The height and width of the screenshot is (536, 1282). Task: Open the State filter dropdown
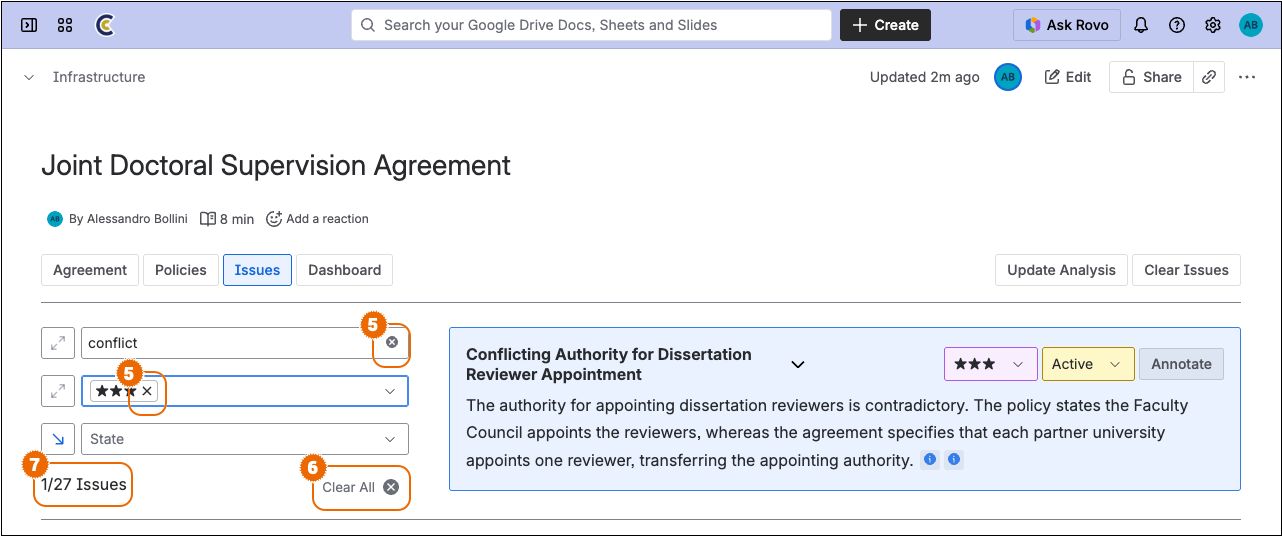pos(244,439)
